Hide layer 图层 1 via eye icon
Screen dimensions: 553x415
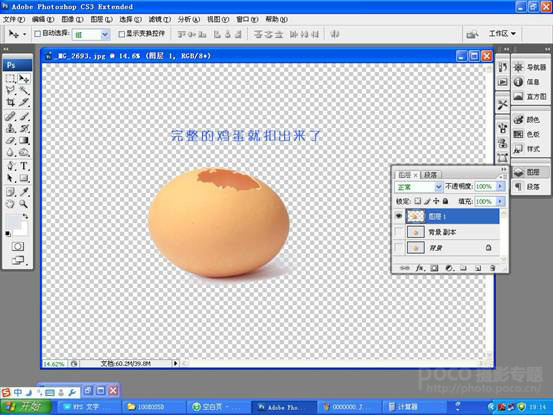[x=399, y=216]
